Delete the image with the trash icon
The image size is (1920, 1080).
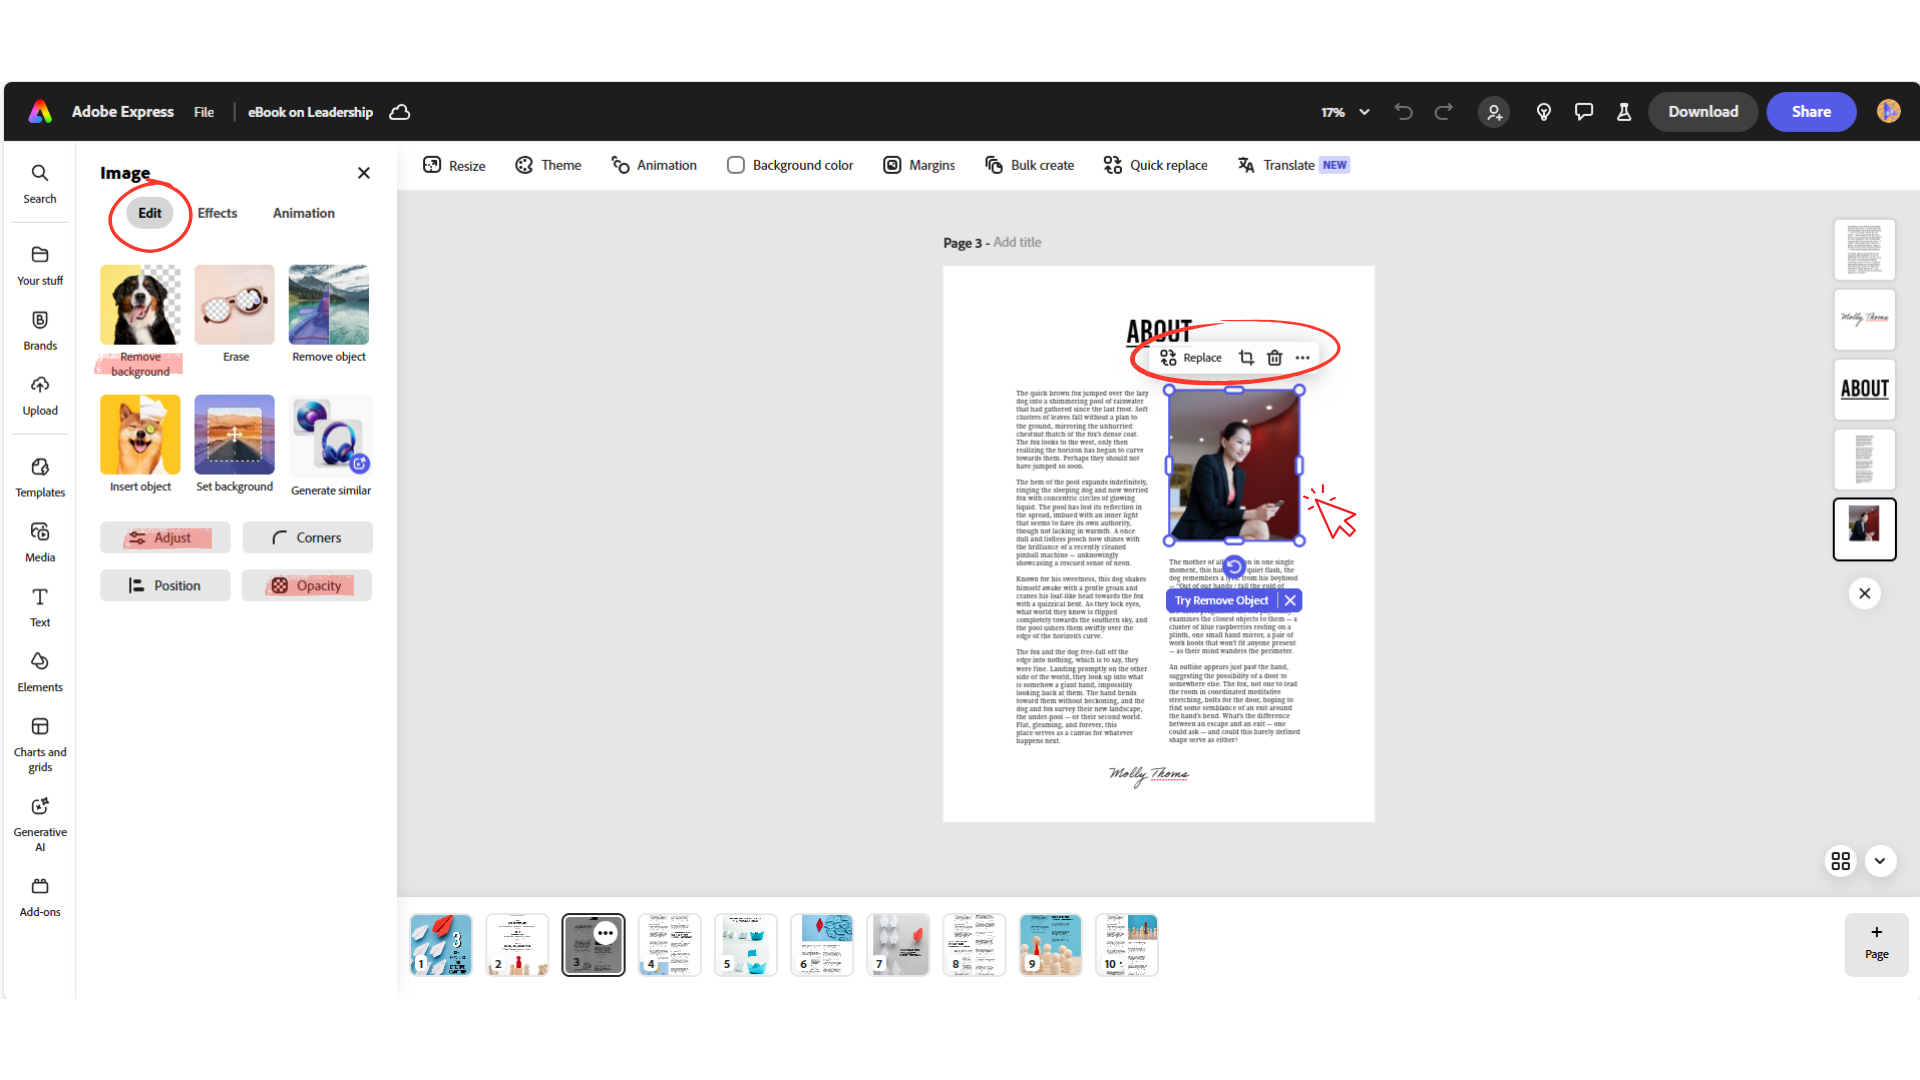(1274, 357)
